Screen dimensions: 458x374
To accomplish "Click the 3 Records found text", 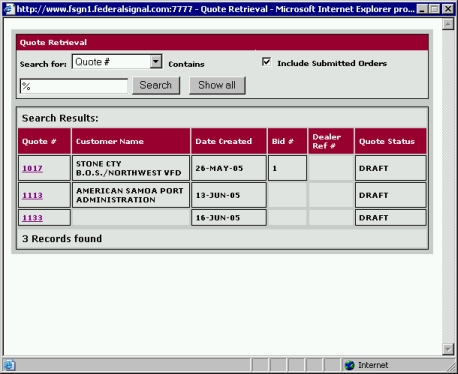I will click(x=62, y=239).
